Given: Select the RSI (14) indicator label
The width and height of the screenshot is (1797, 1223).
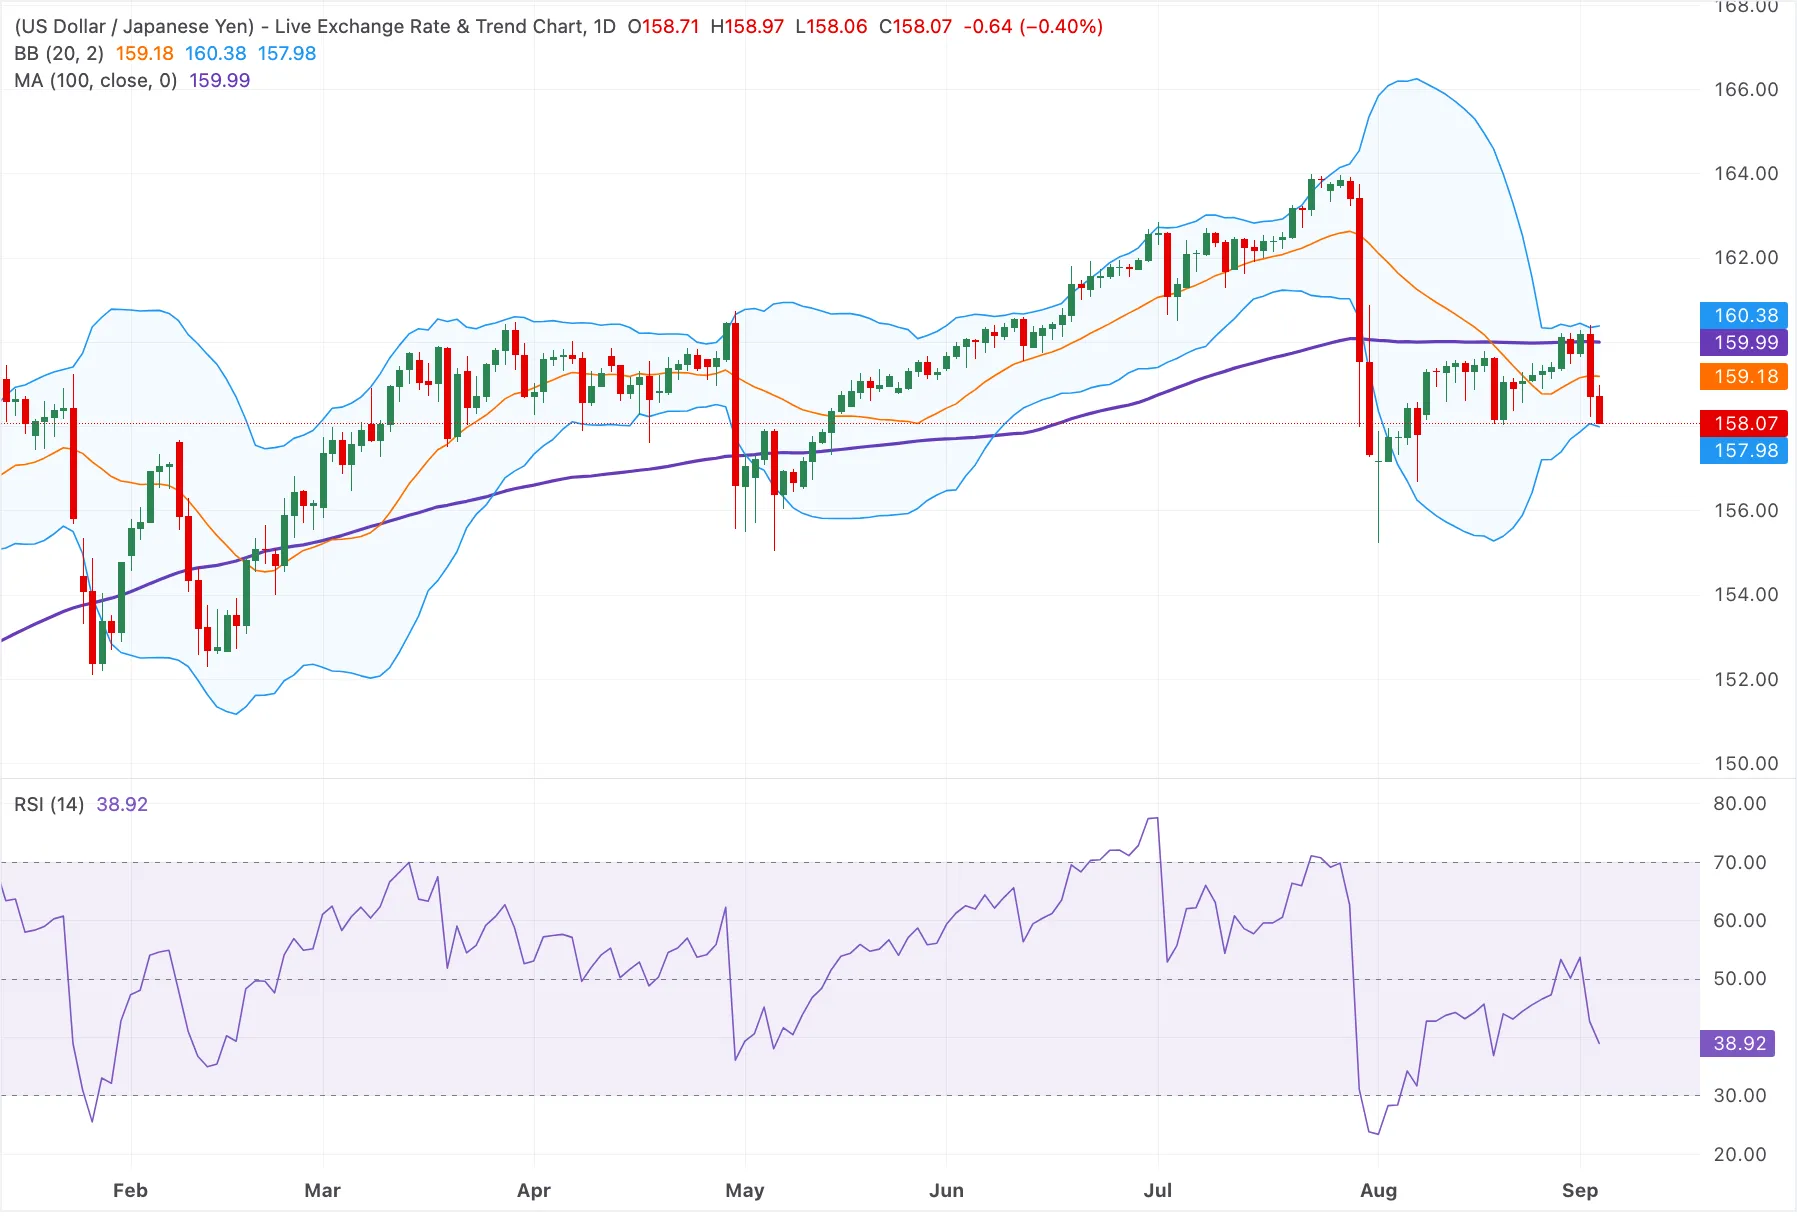Looking at the screenshot, I should (x=49, y=804).
